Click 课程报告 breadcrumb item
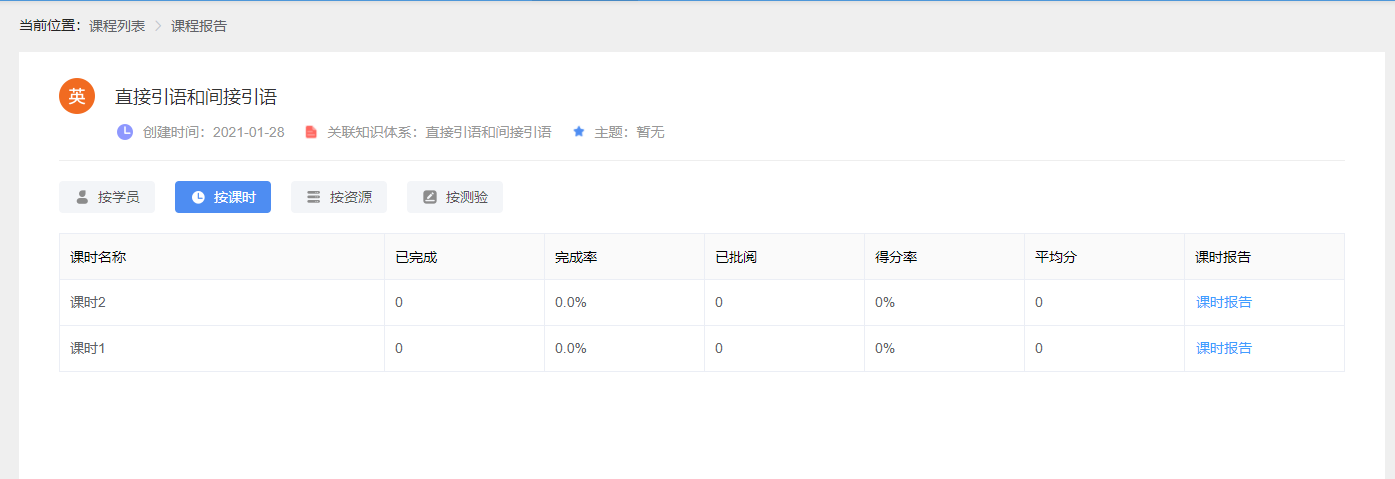 tap(199, 26)
